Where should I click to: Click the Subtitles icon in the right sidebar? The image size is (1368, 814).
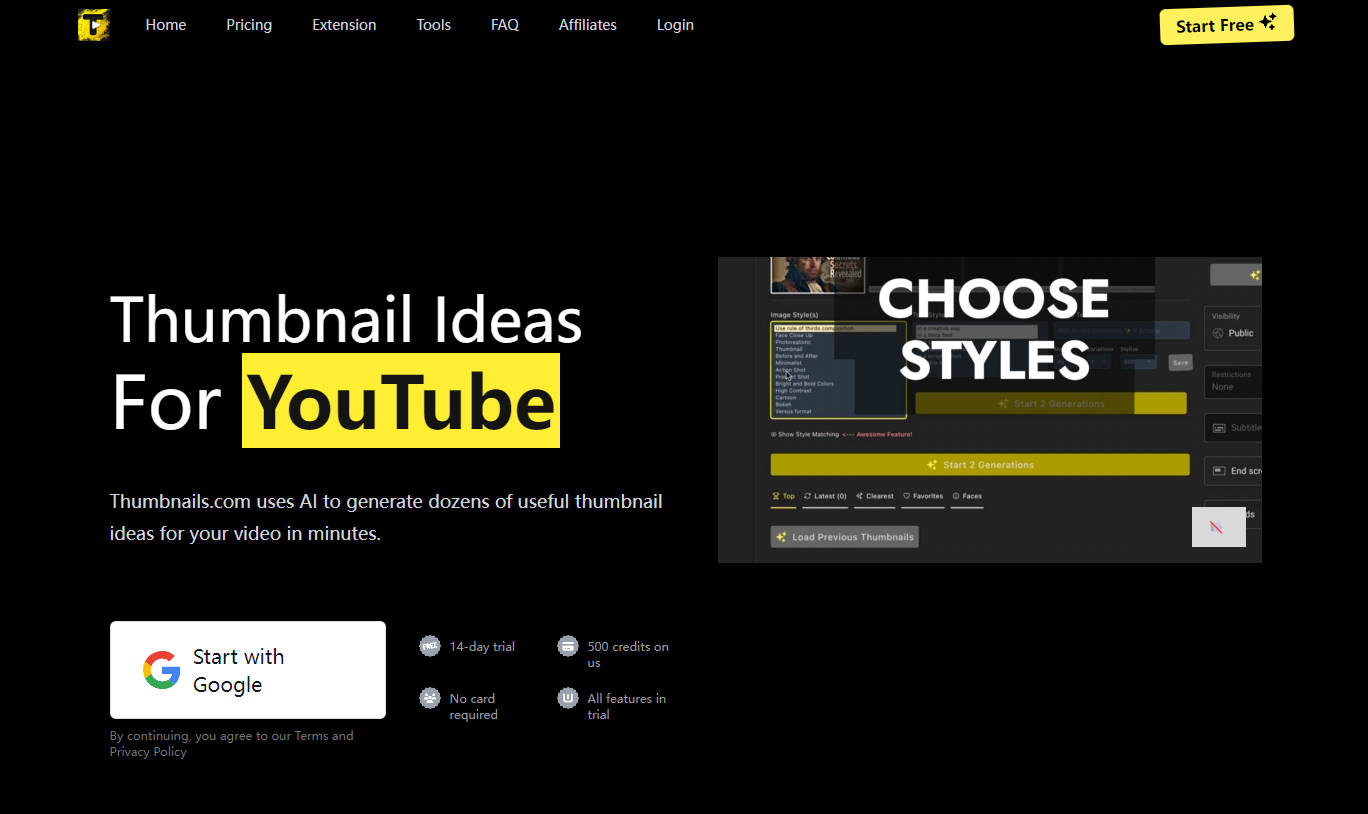pyautogui.click(x=1218, y=427)
